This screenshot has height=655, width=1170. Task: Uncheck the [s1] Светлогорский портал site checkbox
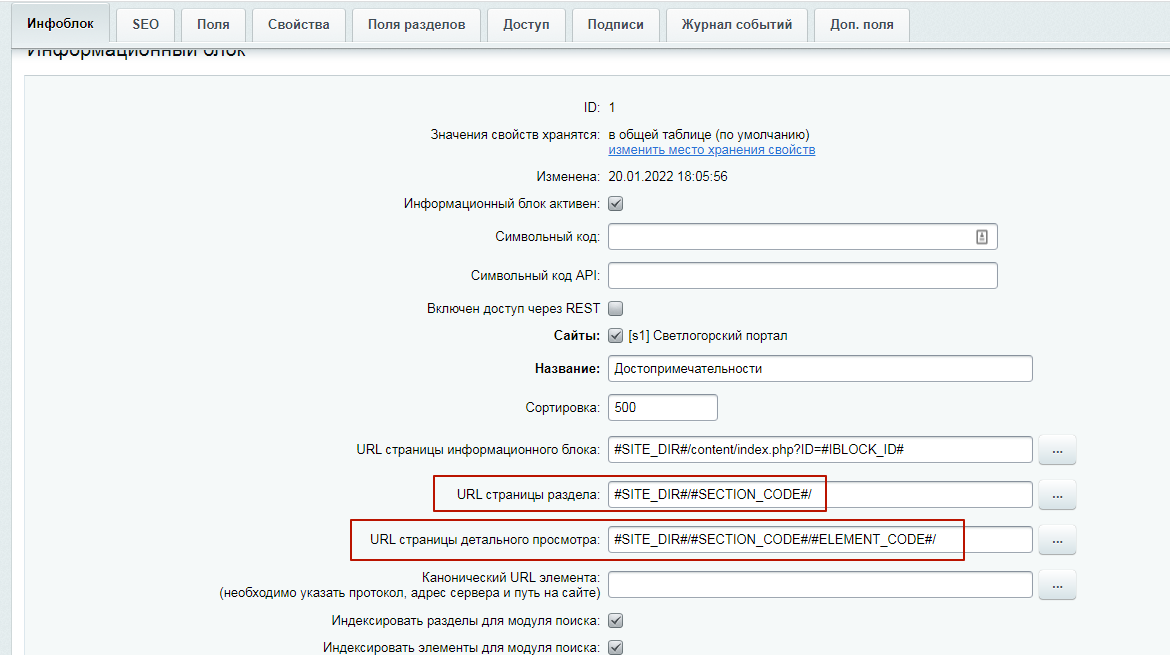click(x=616, y=336)
